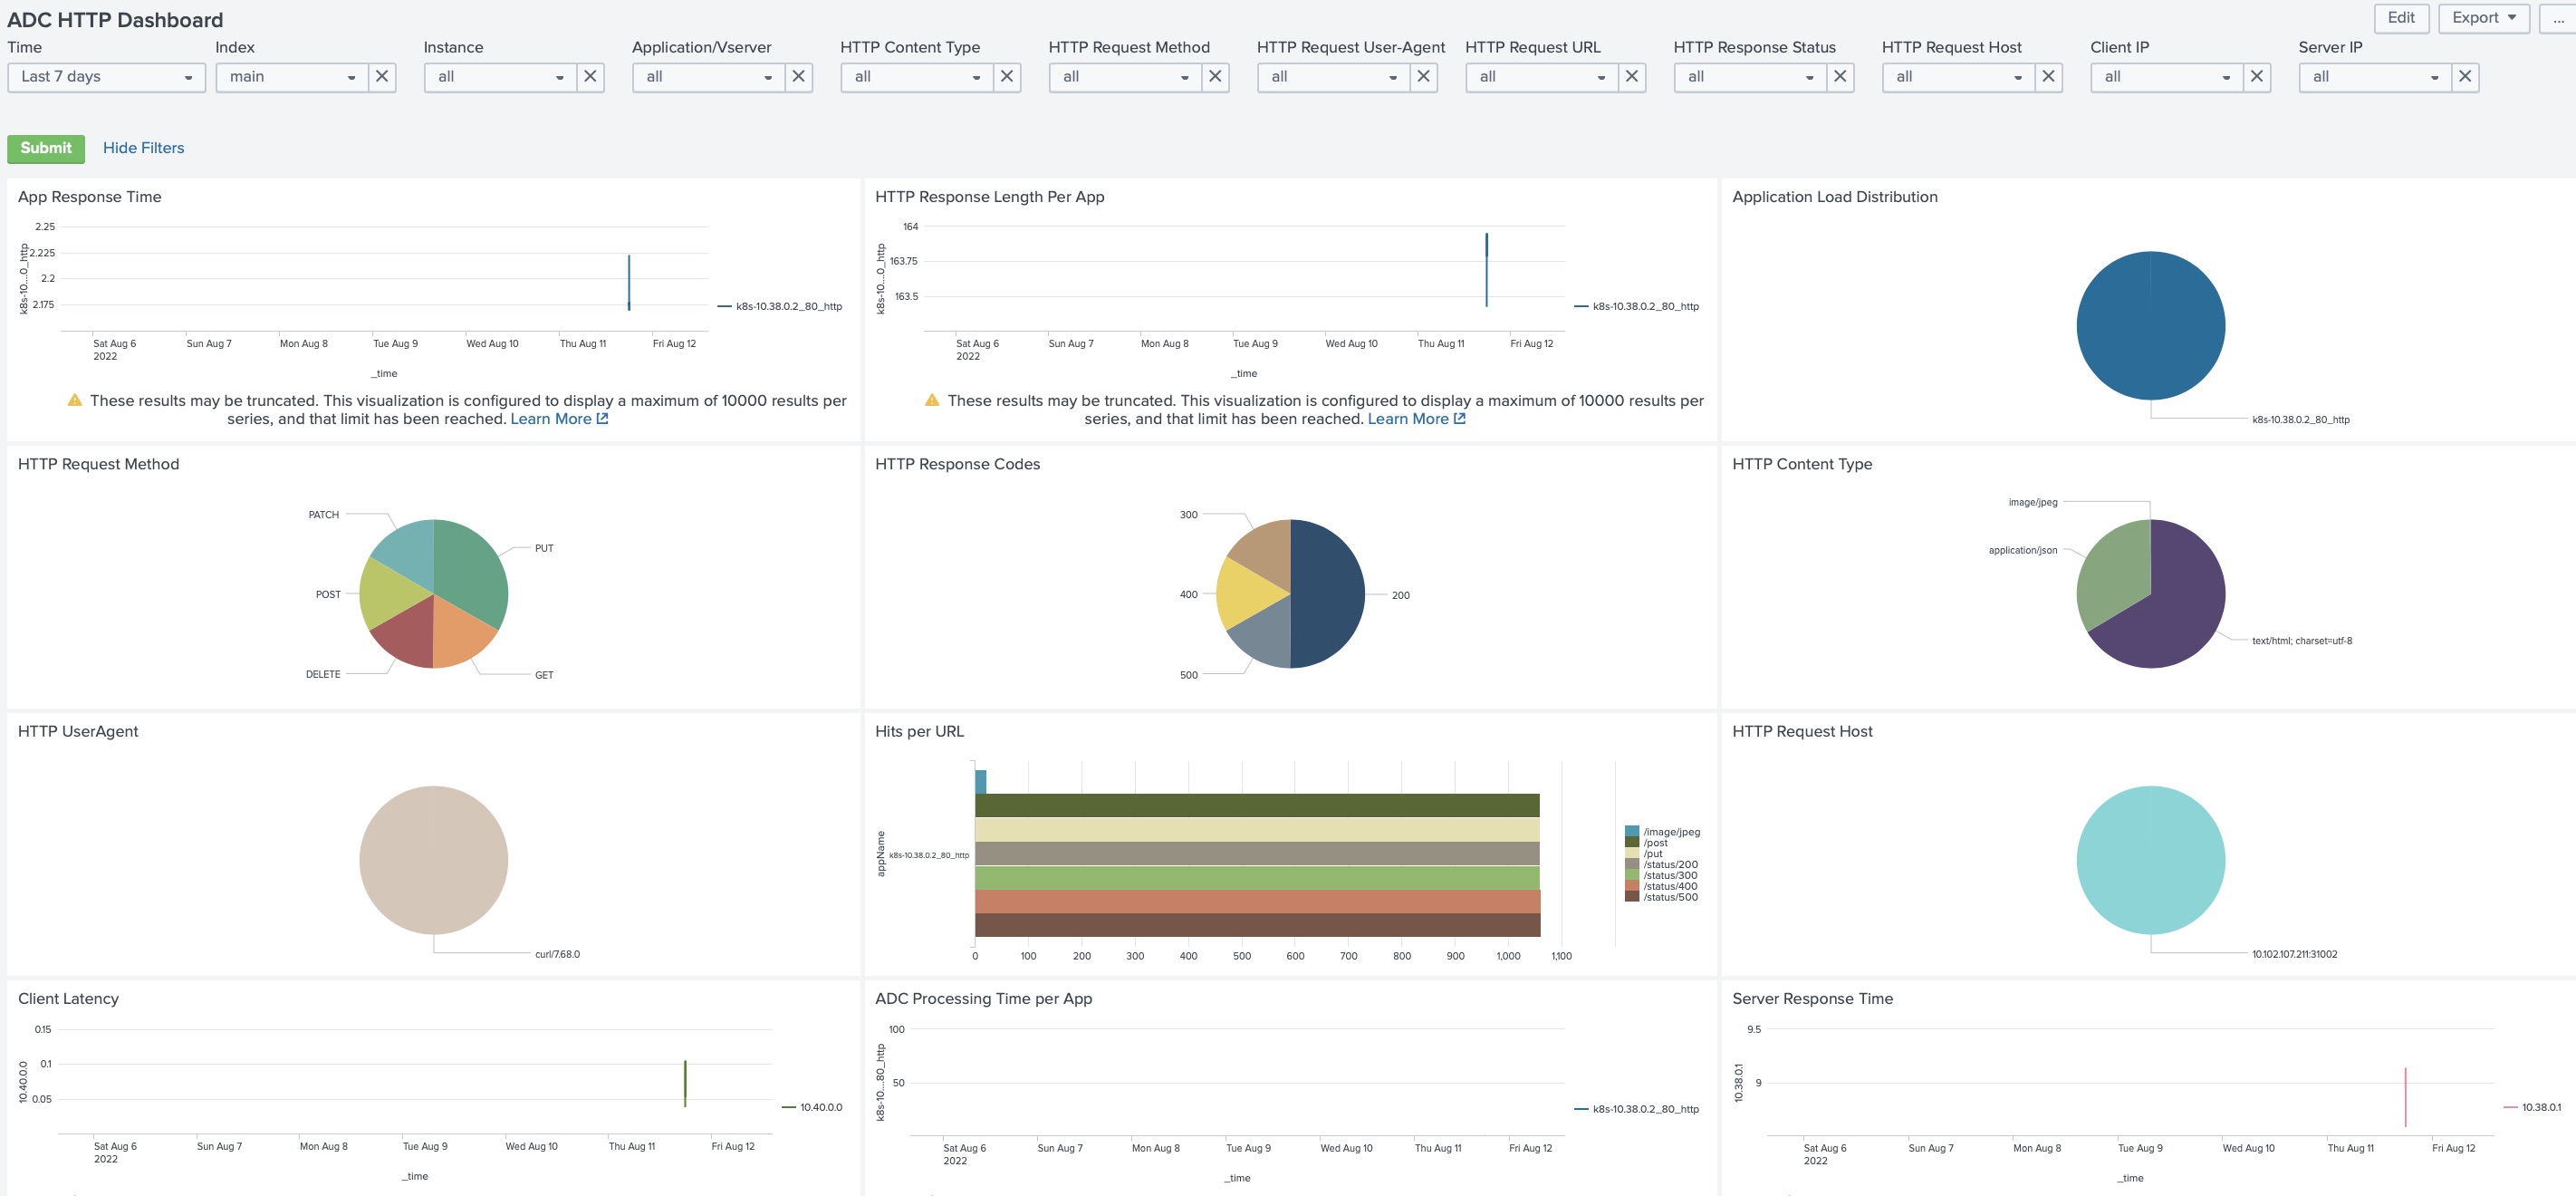The image size is (2576, 1196).
Task: Clear the Server IP filter X
Action: point(2465,77)
